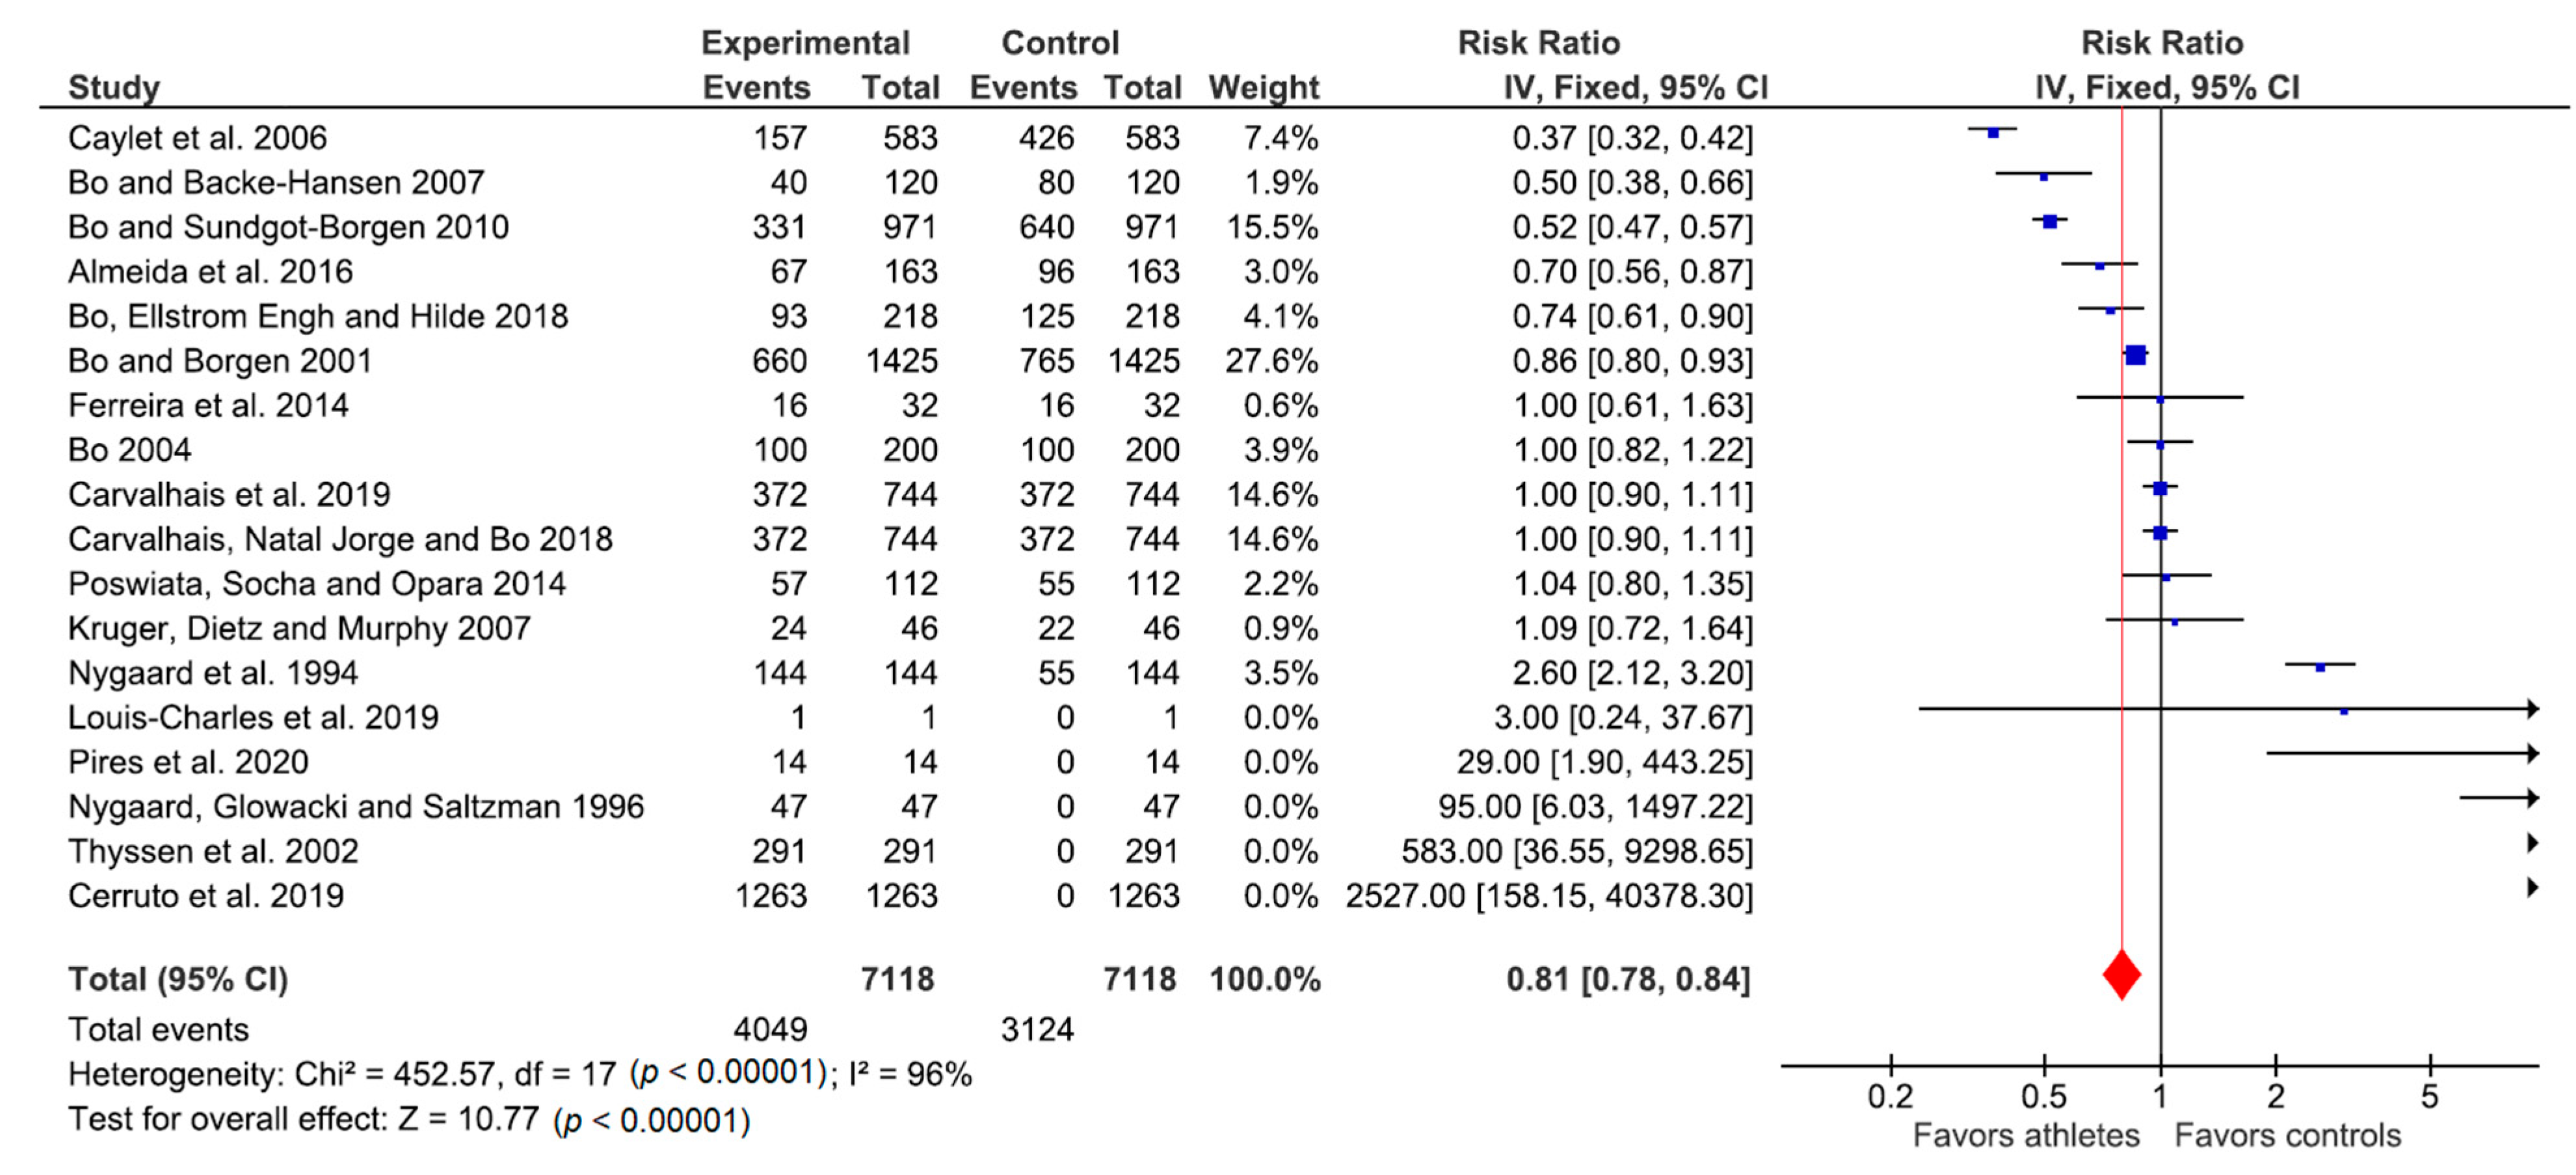Click the arrowhead on Thyssen et al. 2002 row
This screenshot has width=2576, height=1175.
[2532, 843]
